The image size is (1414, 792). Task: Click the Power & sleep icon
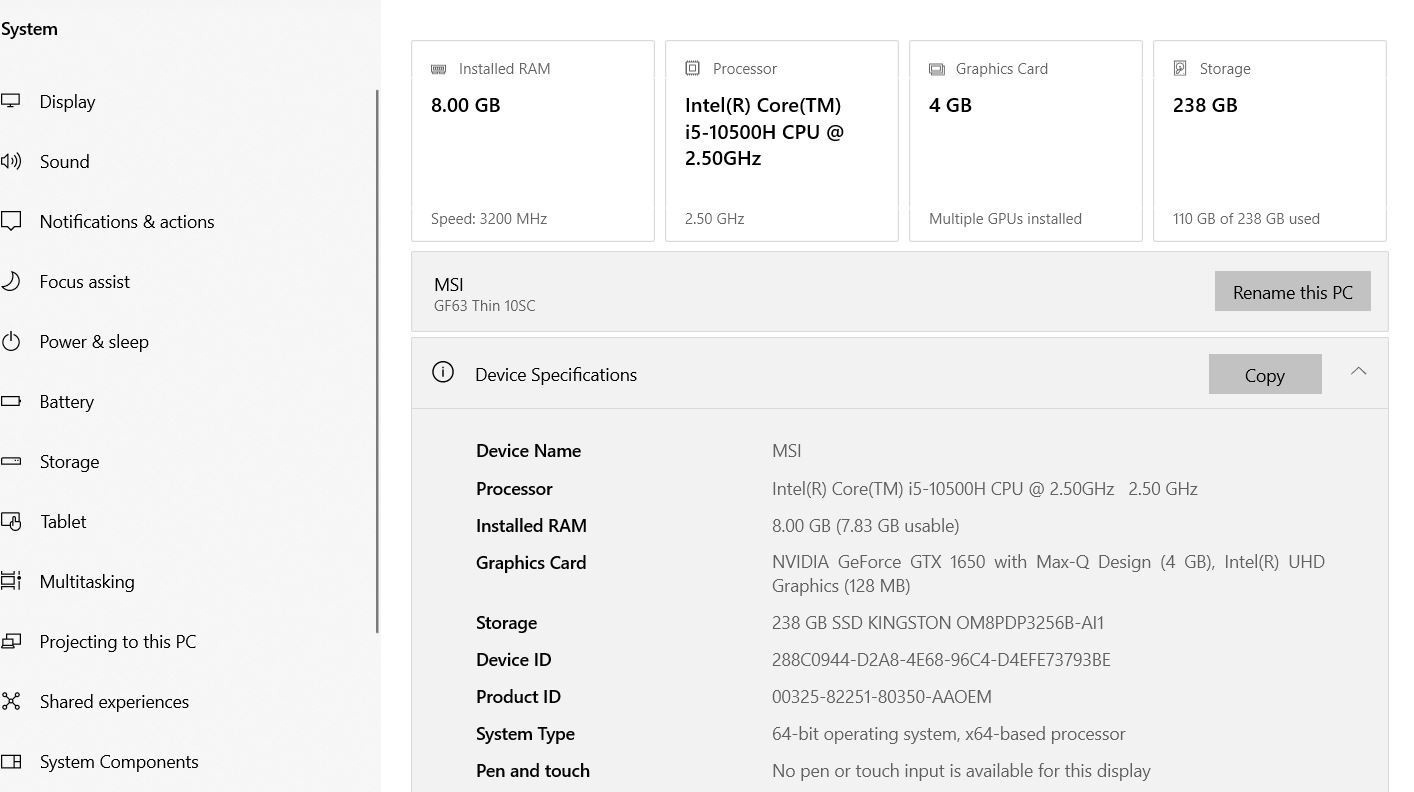coord(10,341)
